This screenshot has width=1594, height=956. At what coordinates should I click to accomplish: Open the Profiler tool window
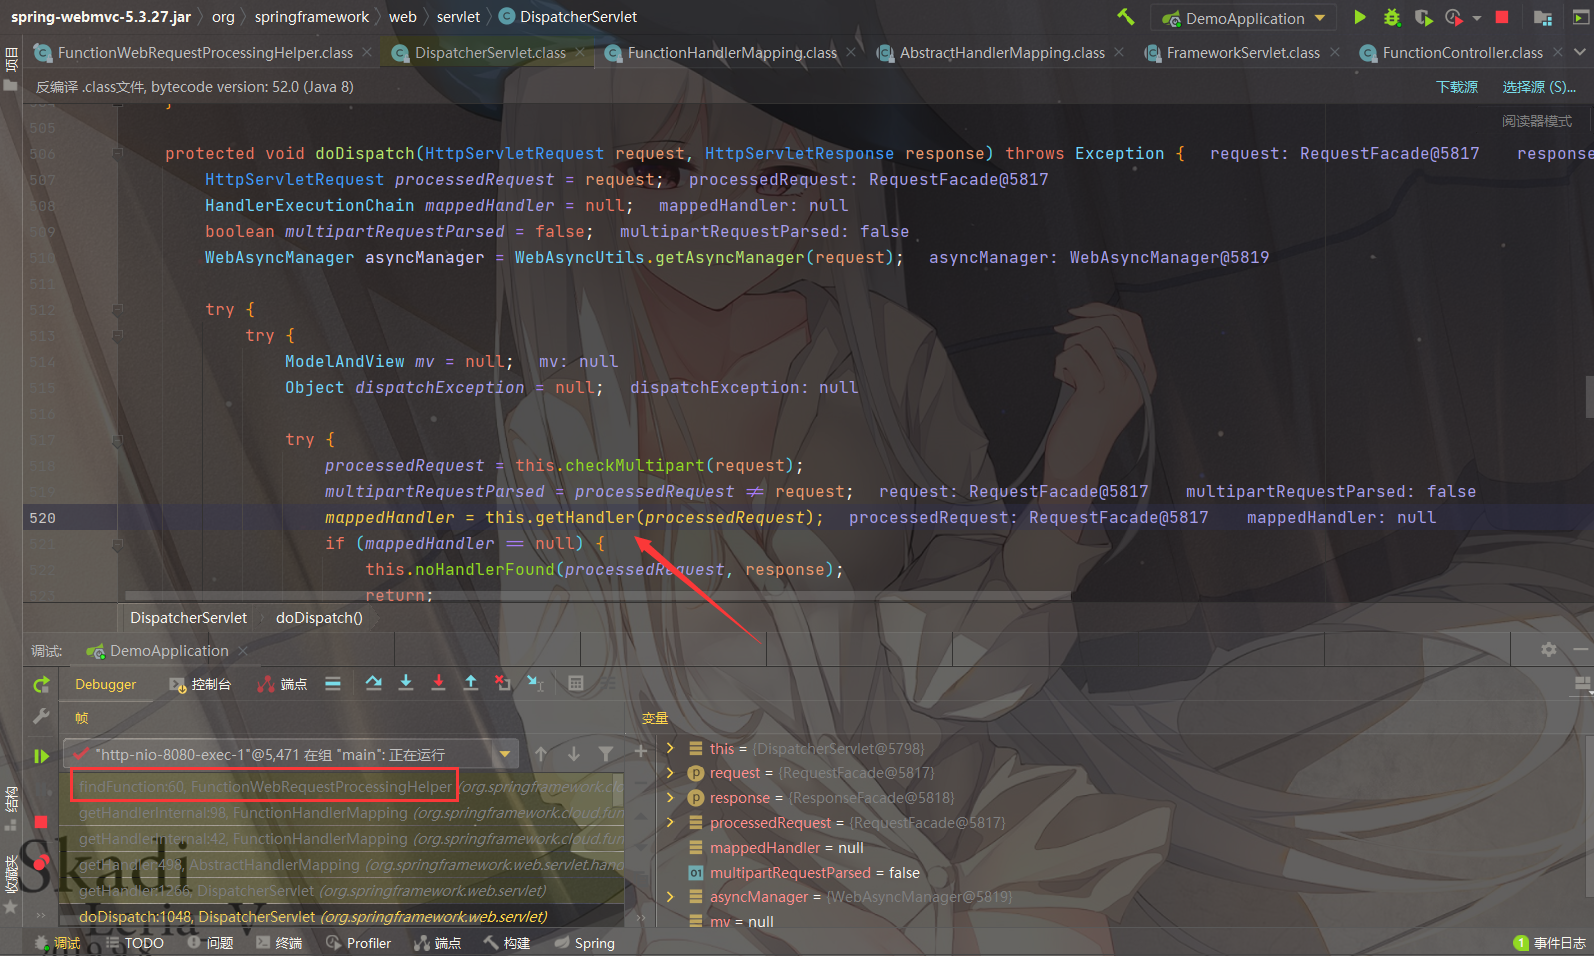(359, 943)
